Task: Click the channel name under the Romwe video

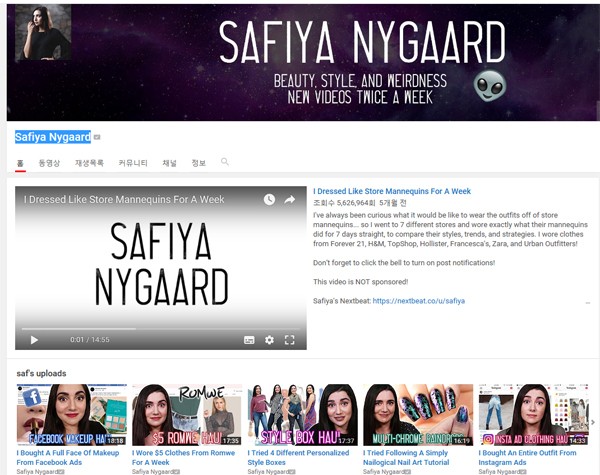Action: (153, 472)
